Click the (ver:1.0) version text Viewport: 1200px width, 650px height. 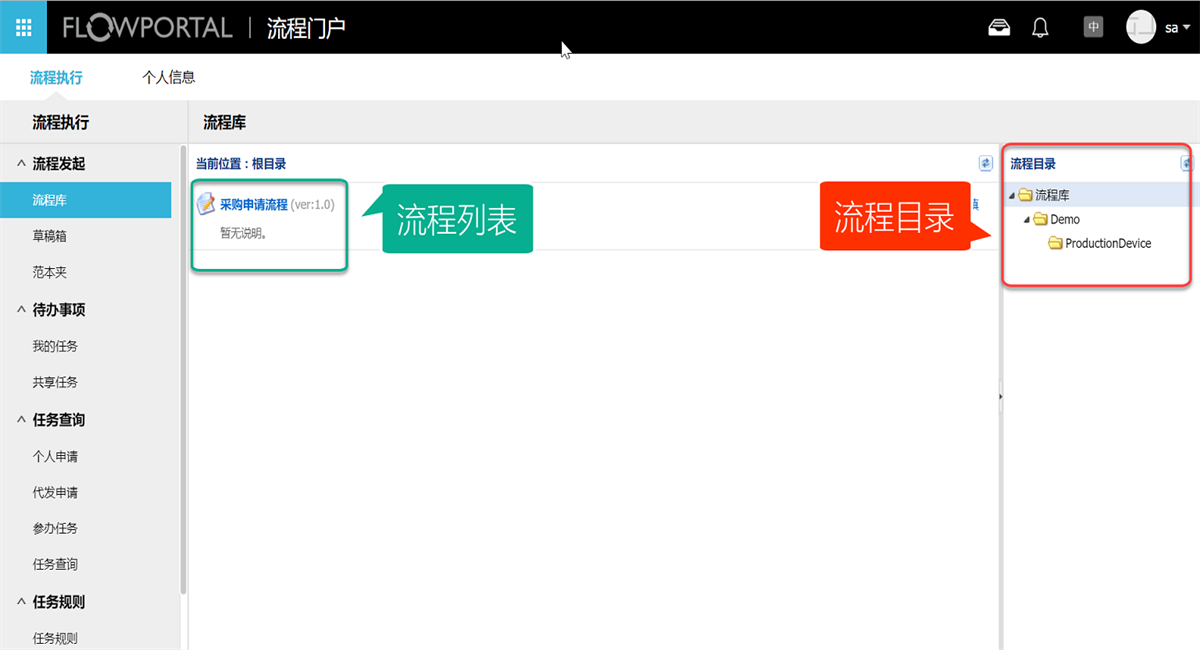[313, 205]
